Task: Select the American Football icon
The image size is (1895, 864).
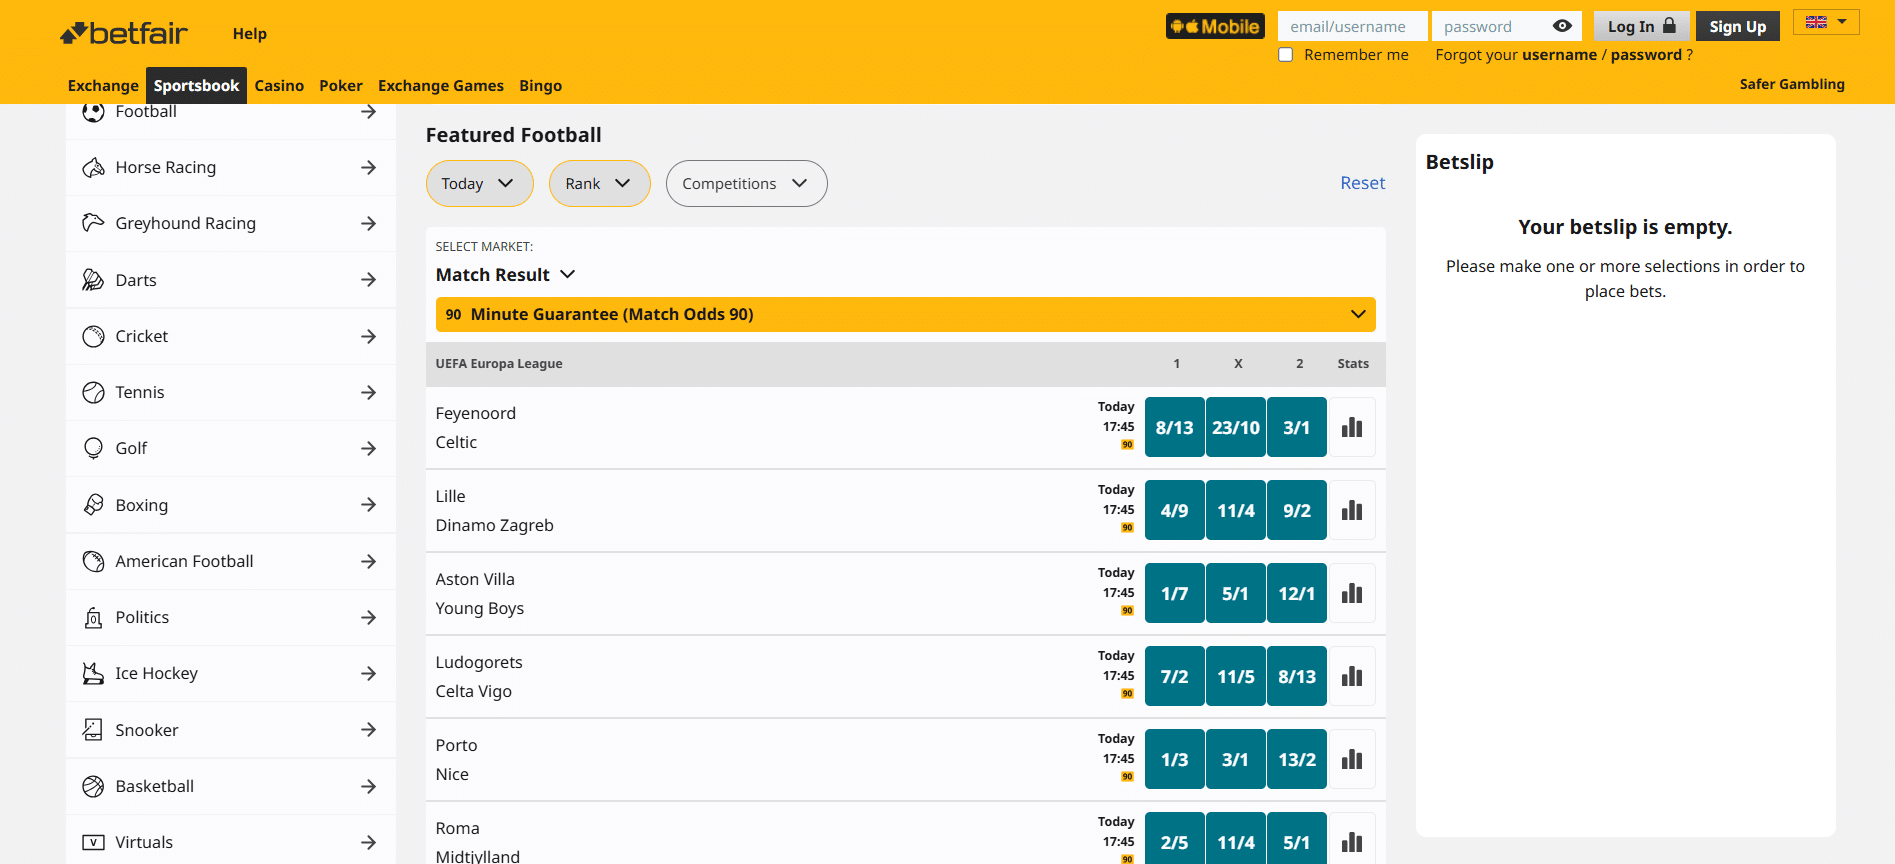Action: 93,561
